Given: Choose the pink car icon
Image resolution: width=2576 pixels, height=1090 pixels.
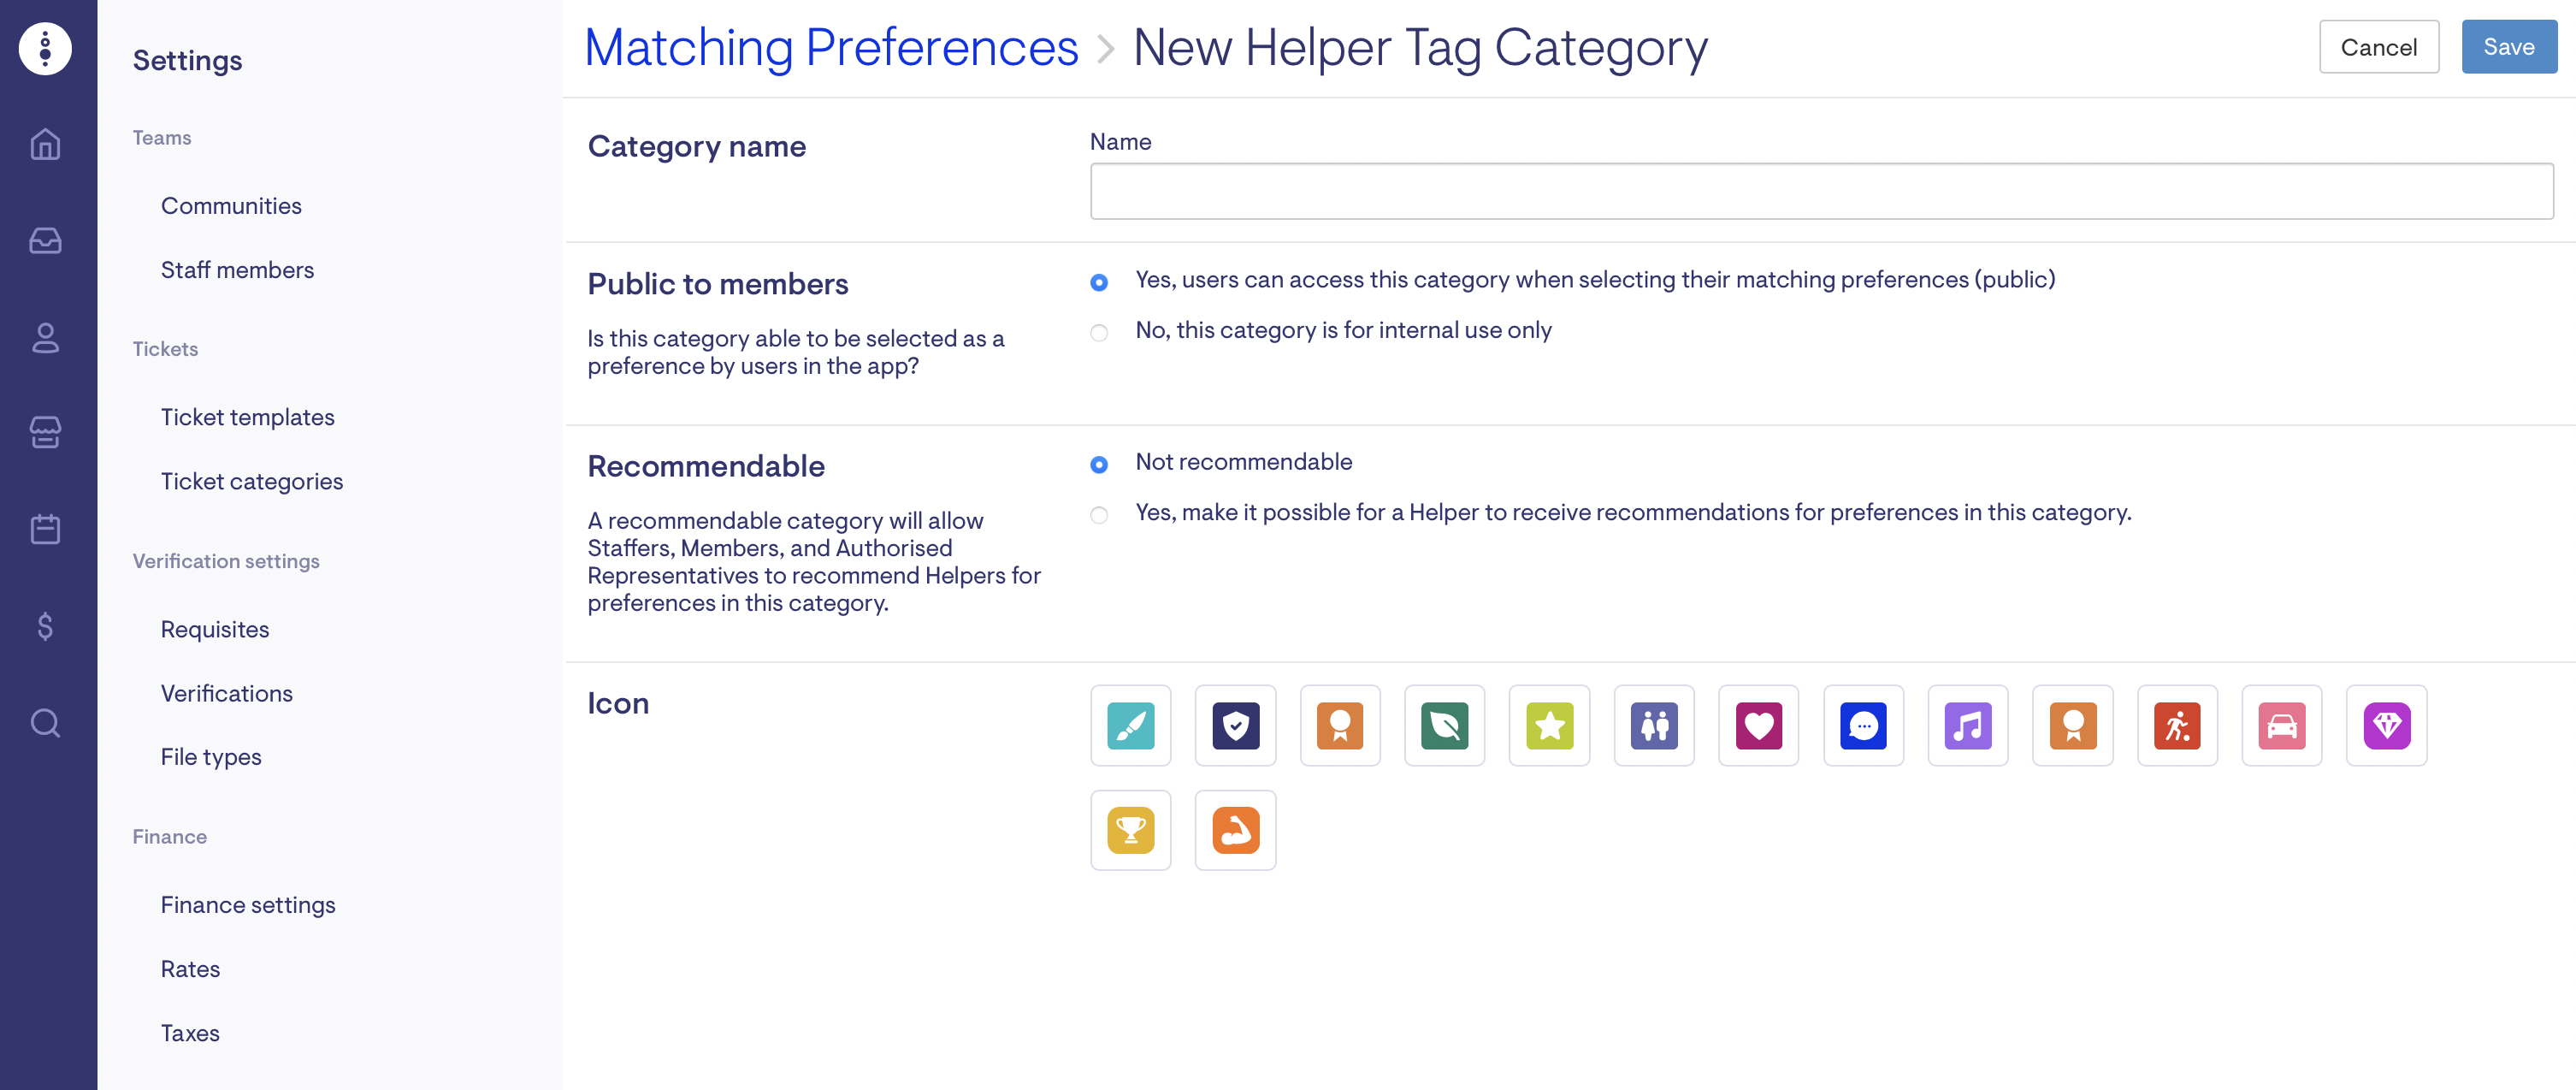Looking at the screenshot, I should click(2281, 725).
